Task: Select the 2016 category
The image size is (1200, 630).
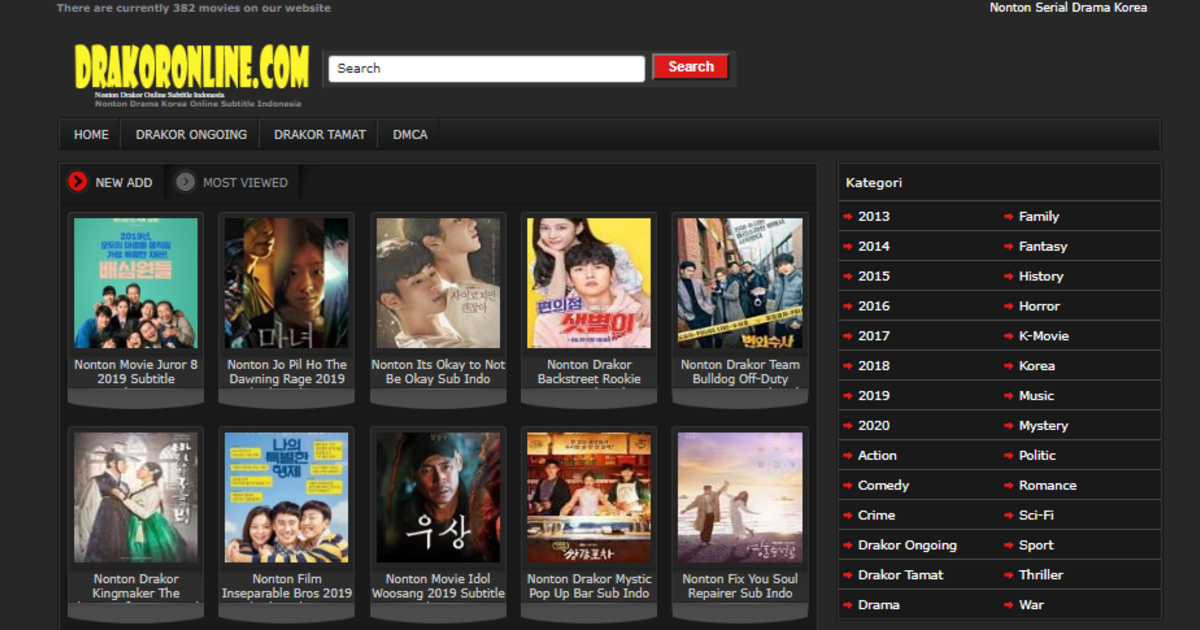Action: tap(873, 306)
